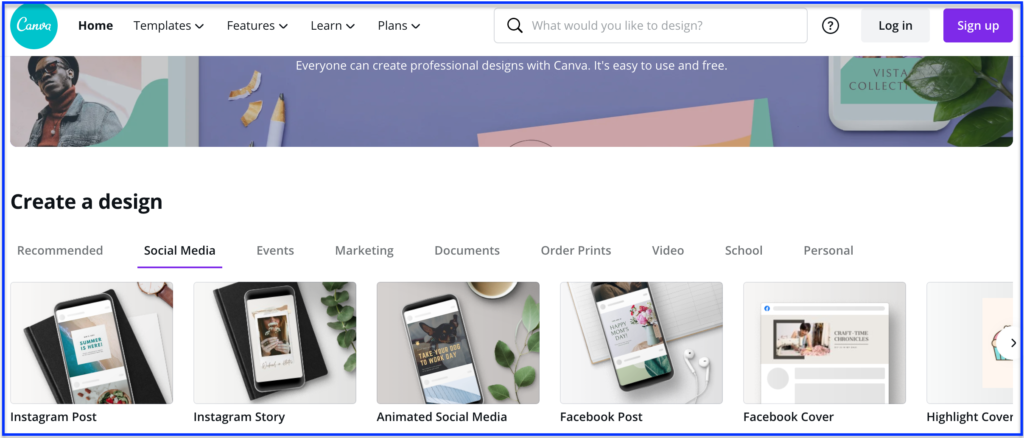
Task: Expand the Templates dropdown menu
Action: (x=168, y=26)
